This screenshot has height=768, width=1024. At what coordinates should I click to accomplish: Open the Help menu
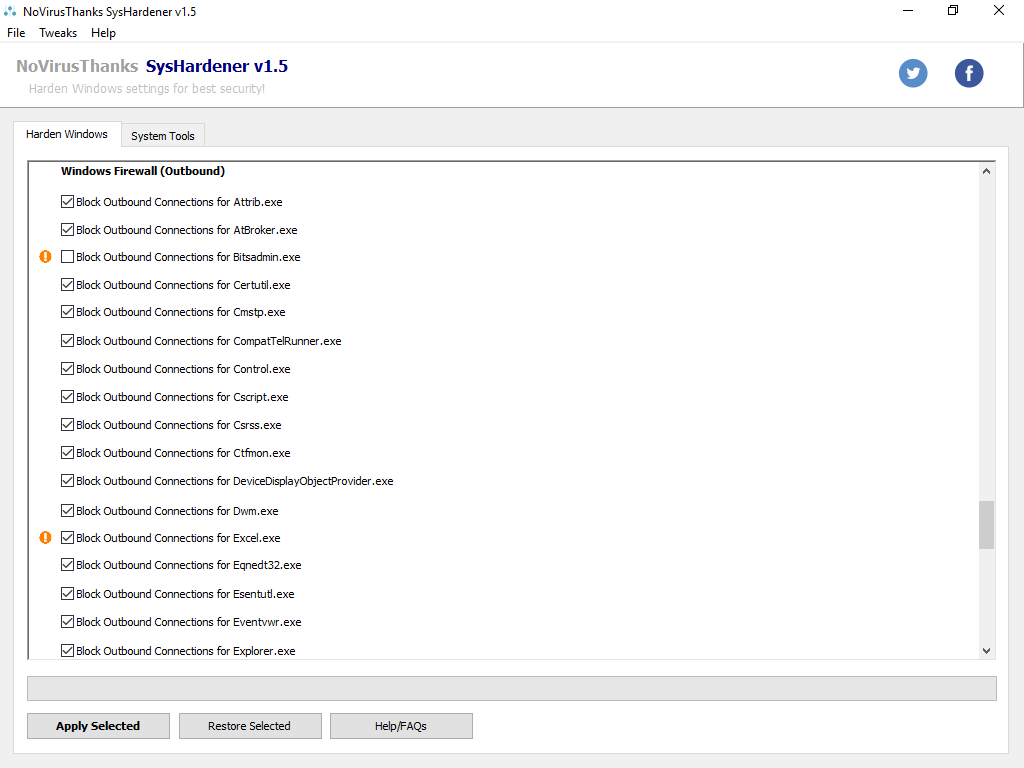pos(103,33)
